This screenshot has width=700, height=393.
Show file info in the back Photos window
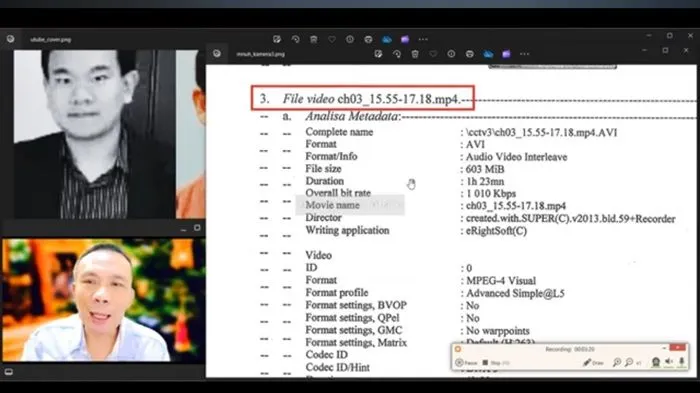point(350,39)
